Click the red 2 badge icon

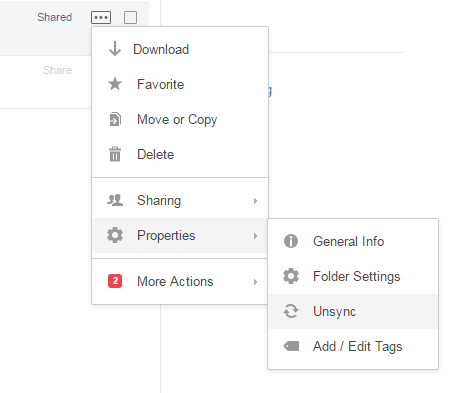pos(115,281)
